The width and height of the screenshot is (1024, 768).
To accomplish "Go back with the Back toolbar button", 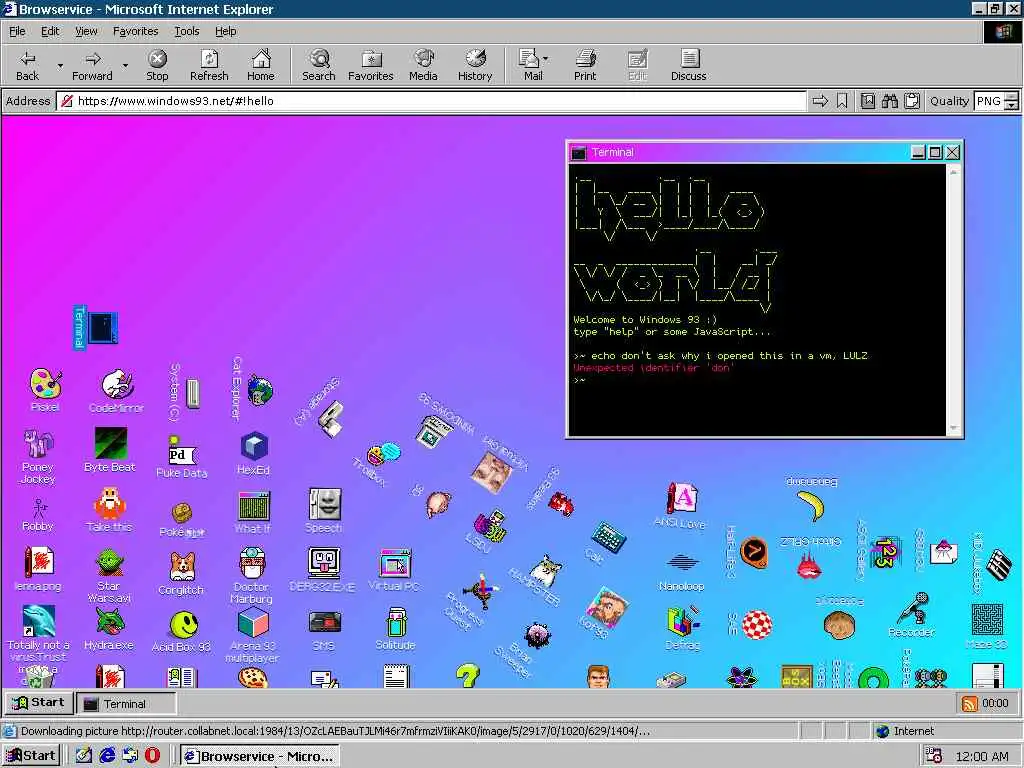I will tap(27, 65).
